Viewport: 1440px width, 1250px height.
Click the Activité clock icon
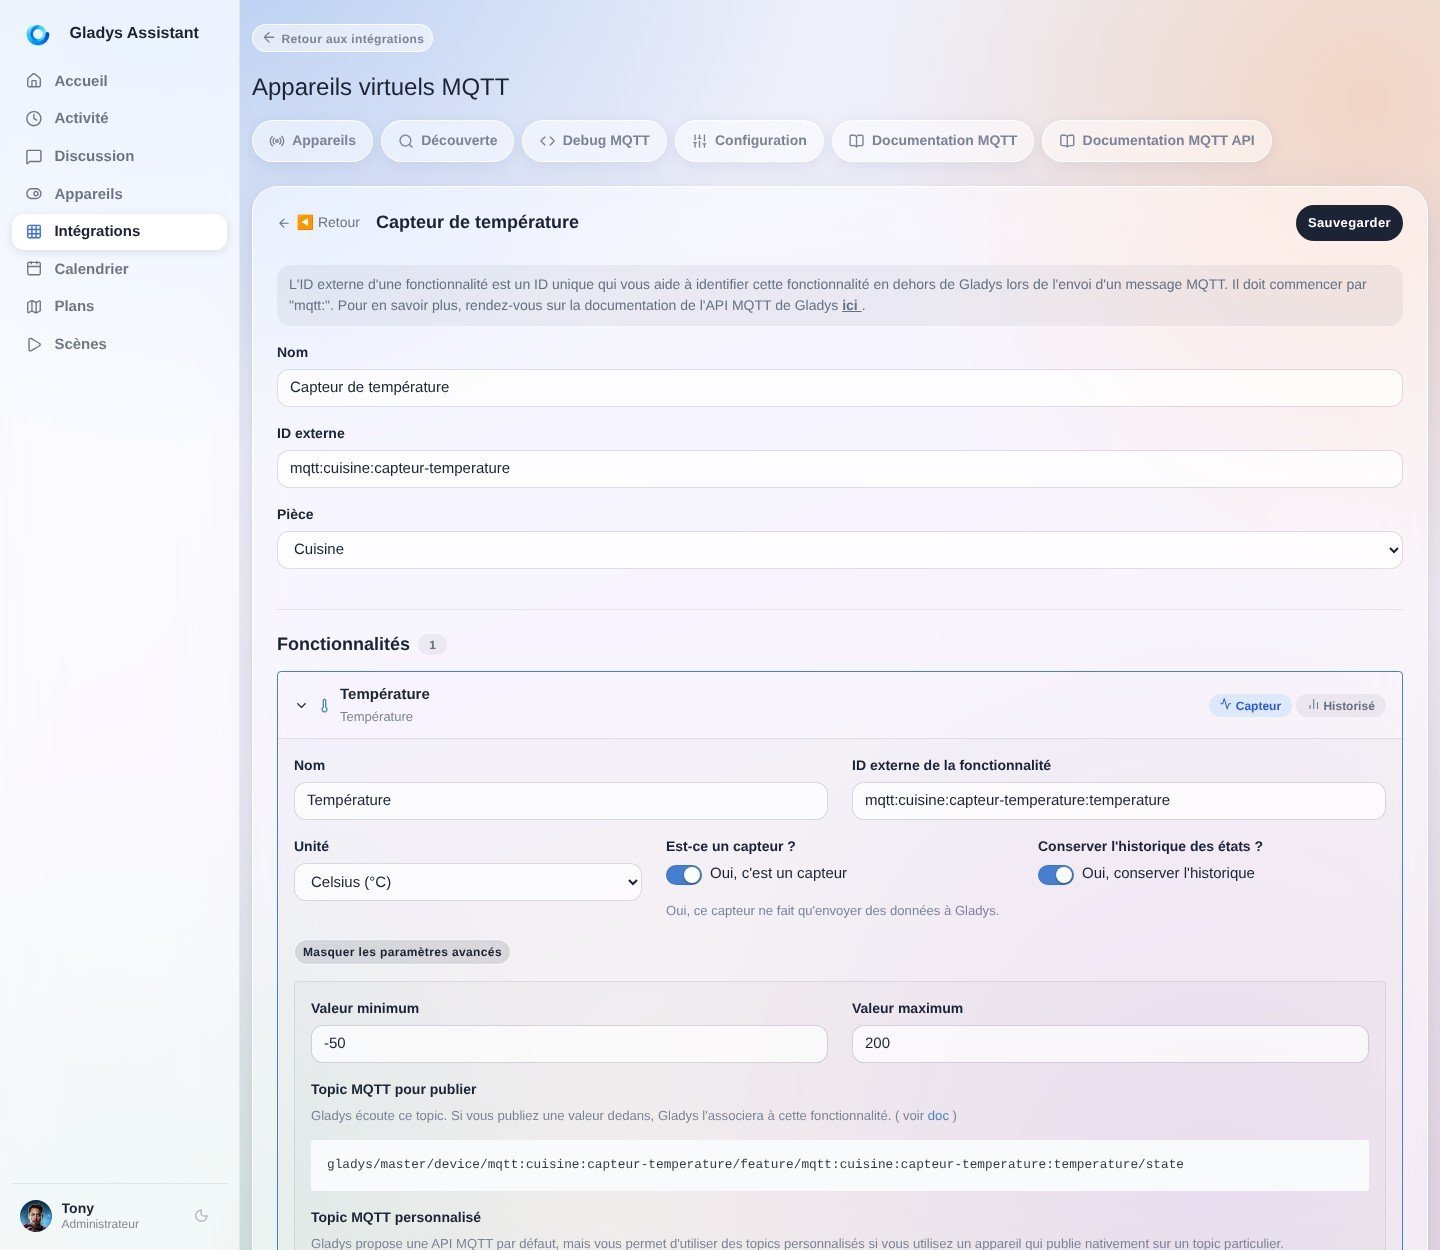34,118
